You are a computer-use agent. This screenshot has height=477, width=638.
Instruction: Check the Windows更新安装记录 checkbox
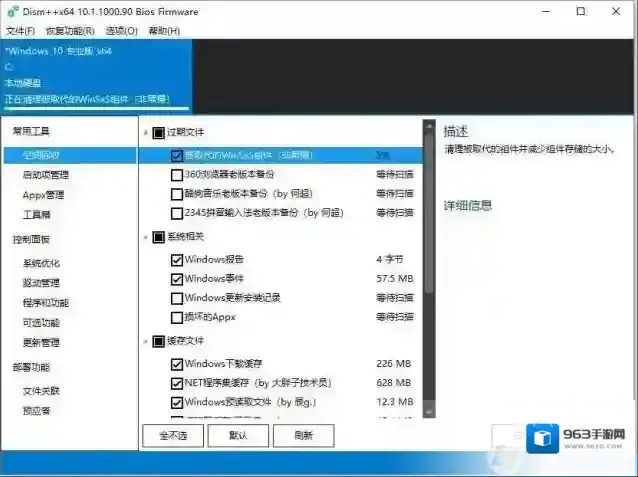[x=177, y=298]
